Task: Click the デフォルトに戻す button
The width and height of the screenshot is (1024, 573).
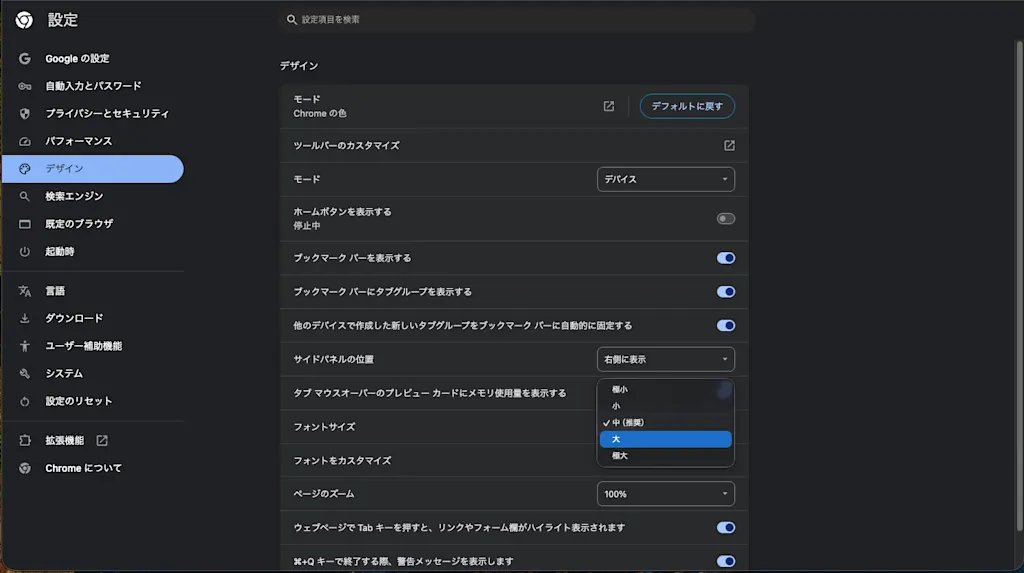Action: 687,106
